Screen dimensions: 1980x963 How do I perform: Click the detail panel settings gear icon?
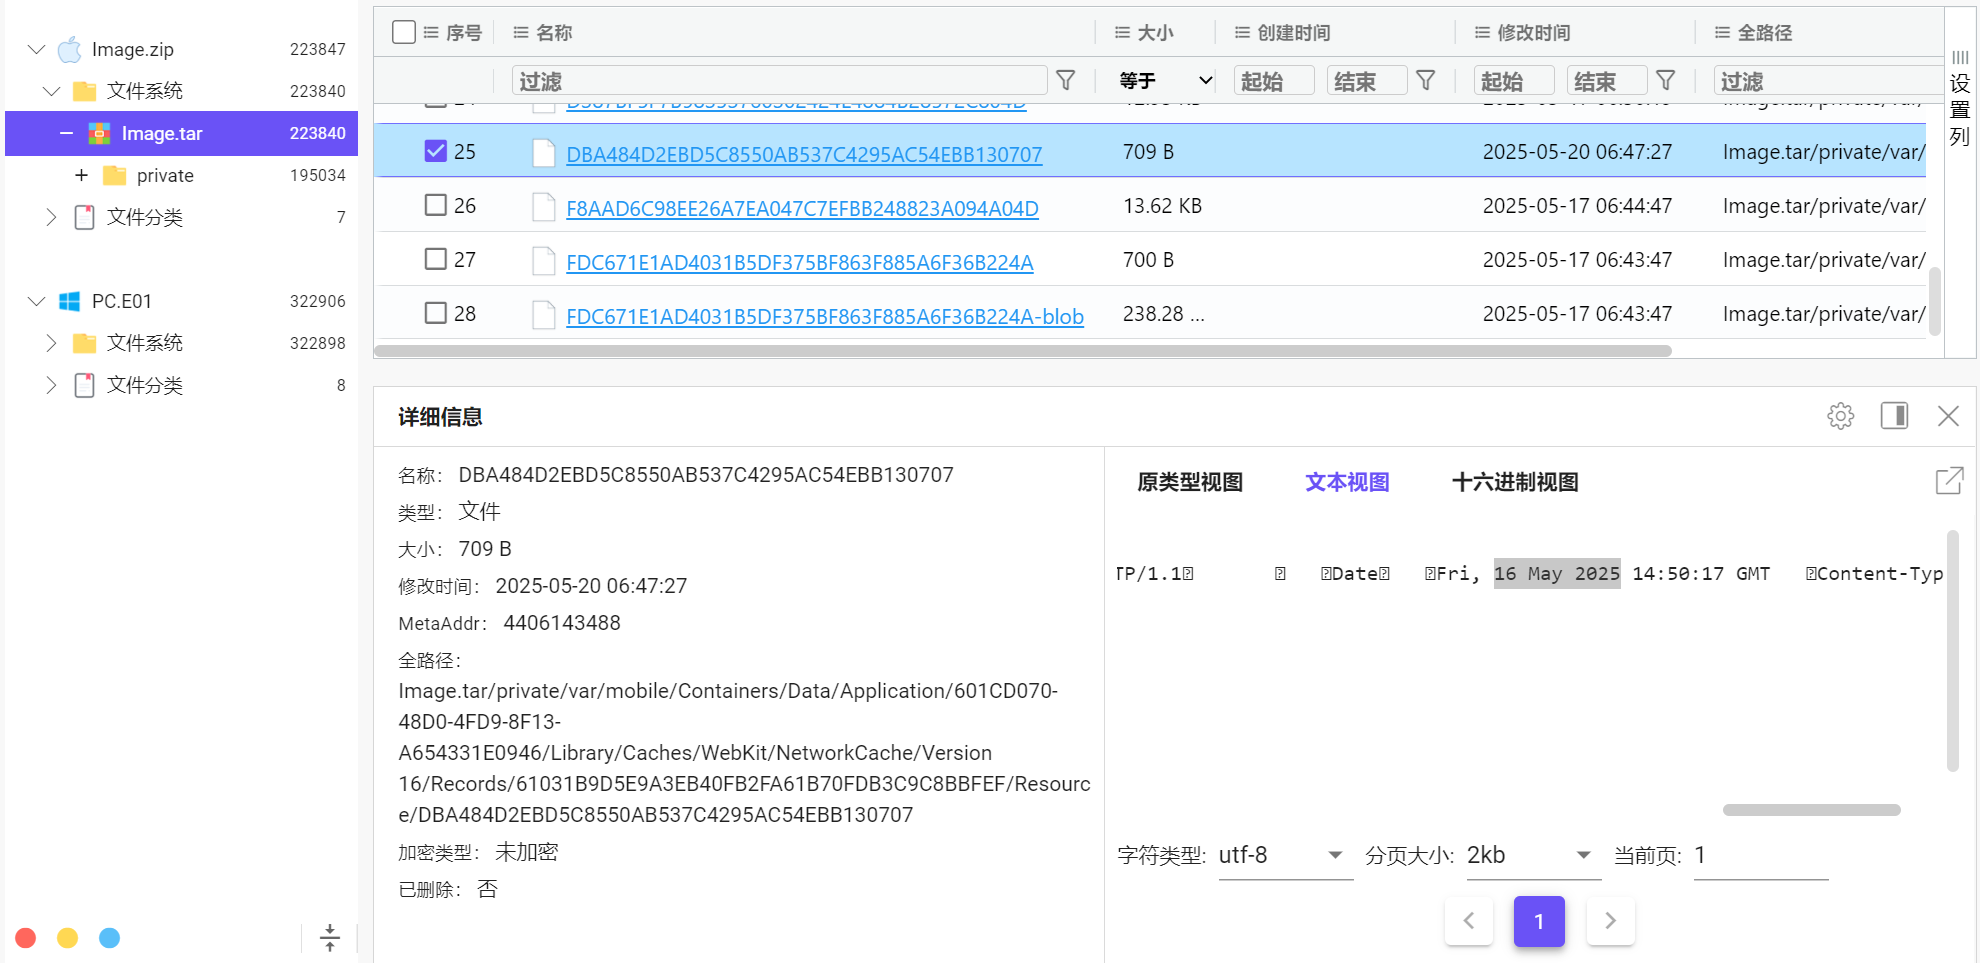click(1840, 416)
